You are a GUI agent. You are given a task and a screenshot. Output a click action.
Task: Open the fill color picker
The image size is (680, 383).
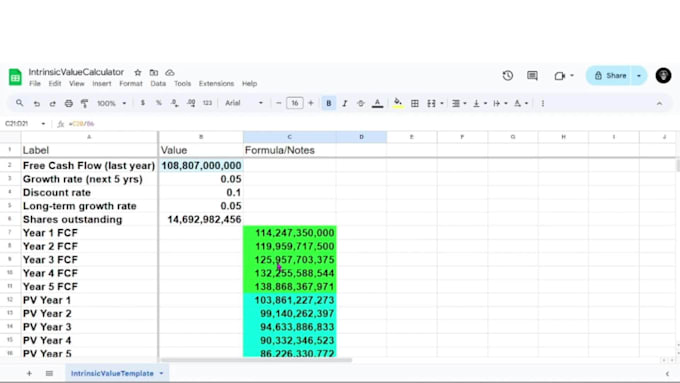click(398, 103)
